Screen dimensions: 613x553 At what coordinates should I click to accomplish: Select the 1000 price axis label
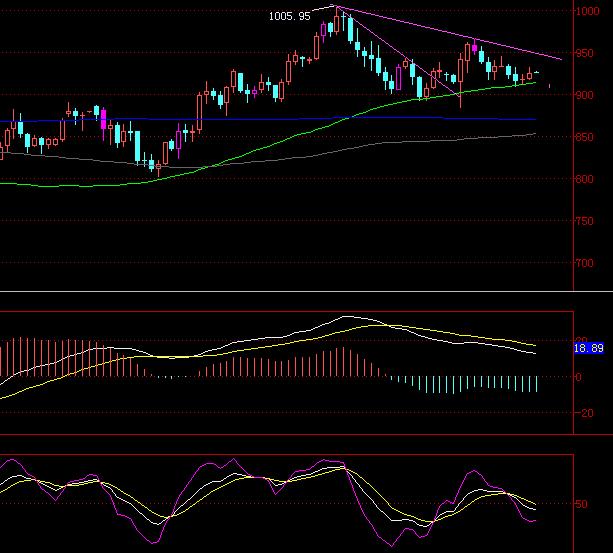(588, 11)
